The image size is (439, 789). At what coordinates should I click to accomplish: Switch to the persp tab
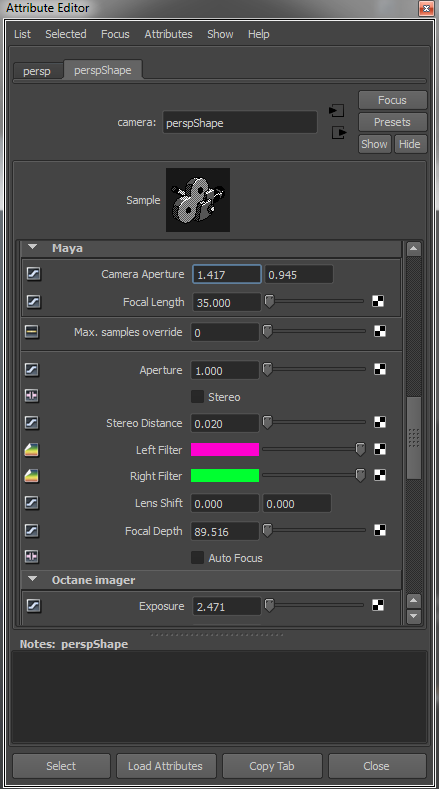37,71
